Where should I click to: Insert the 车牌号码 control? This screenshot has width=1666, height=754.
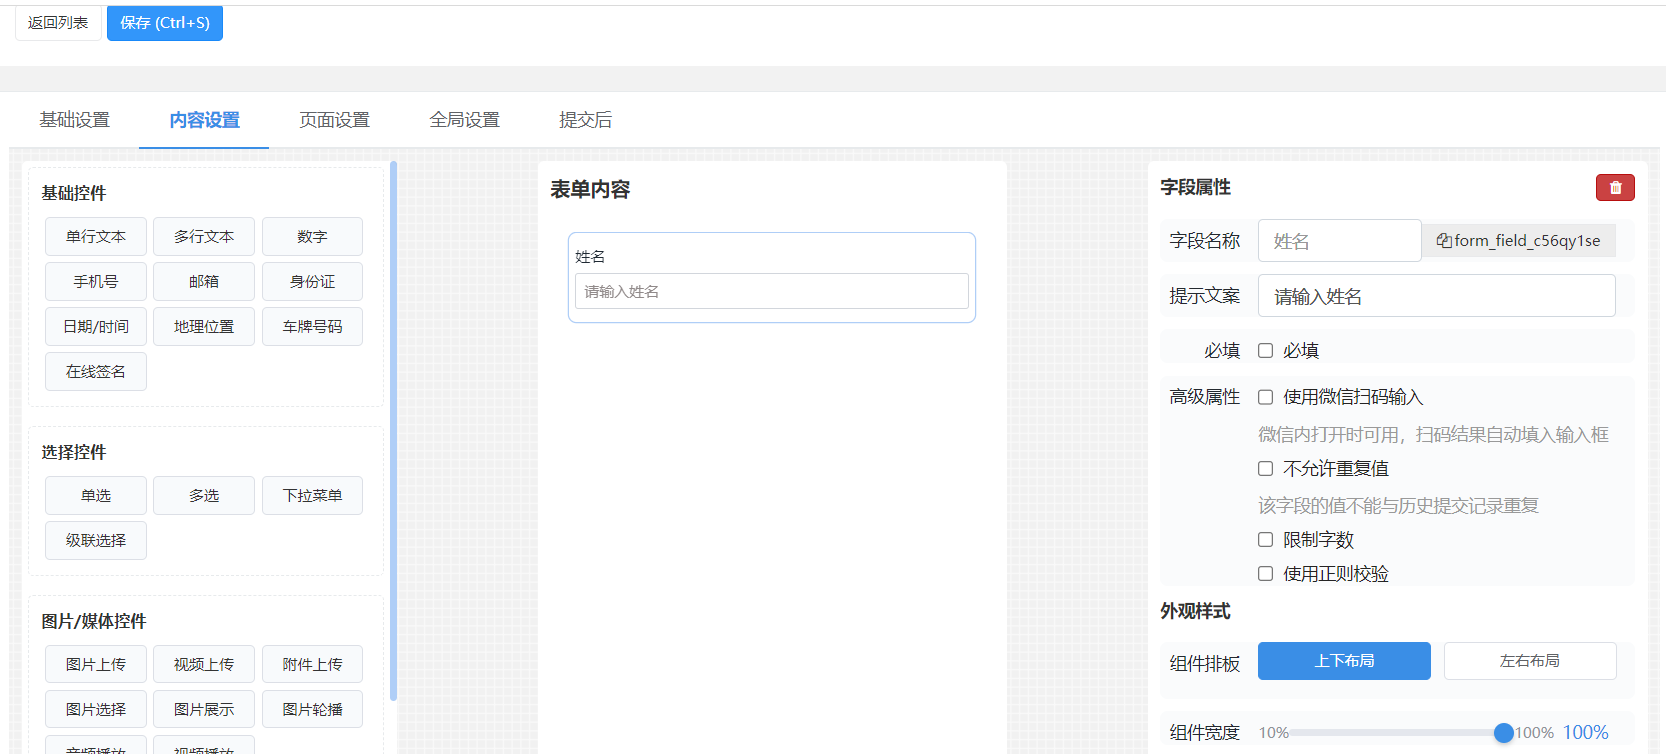pos(312,327)
